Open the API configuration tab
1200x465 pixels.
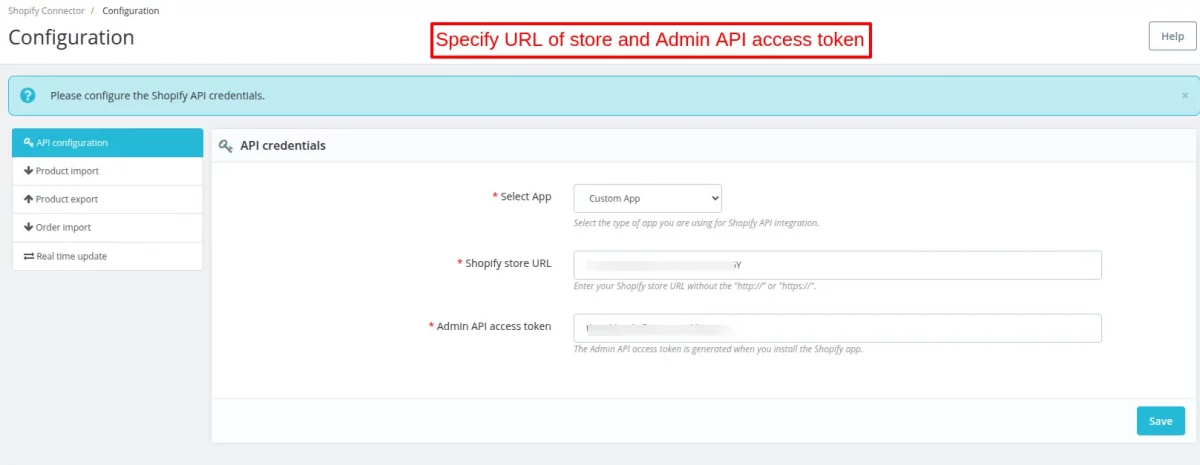[x=107, y=143]
